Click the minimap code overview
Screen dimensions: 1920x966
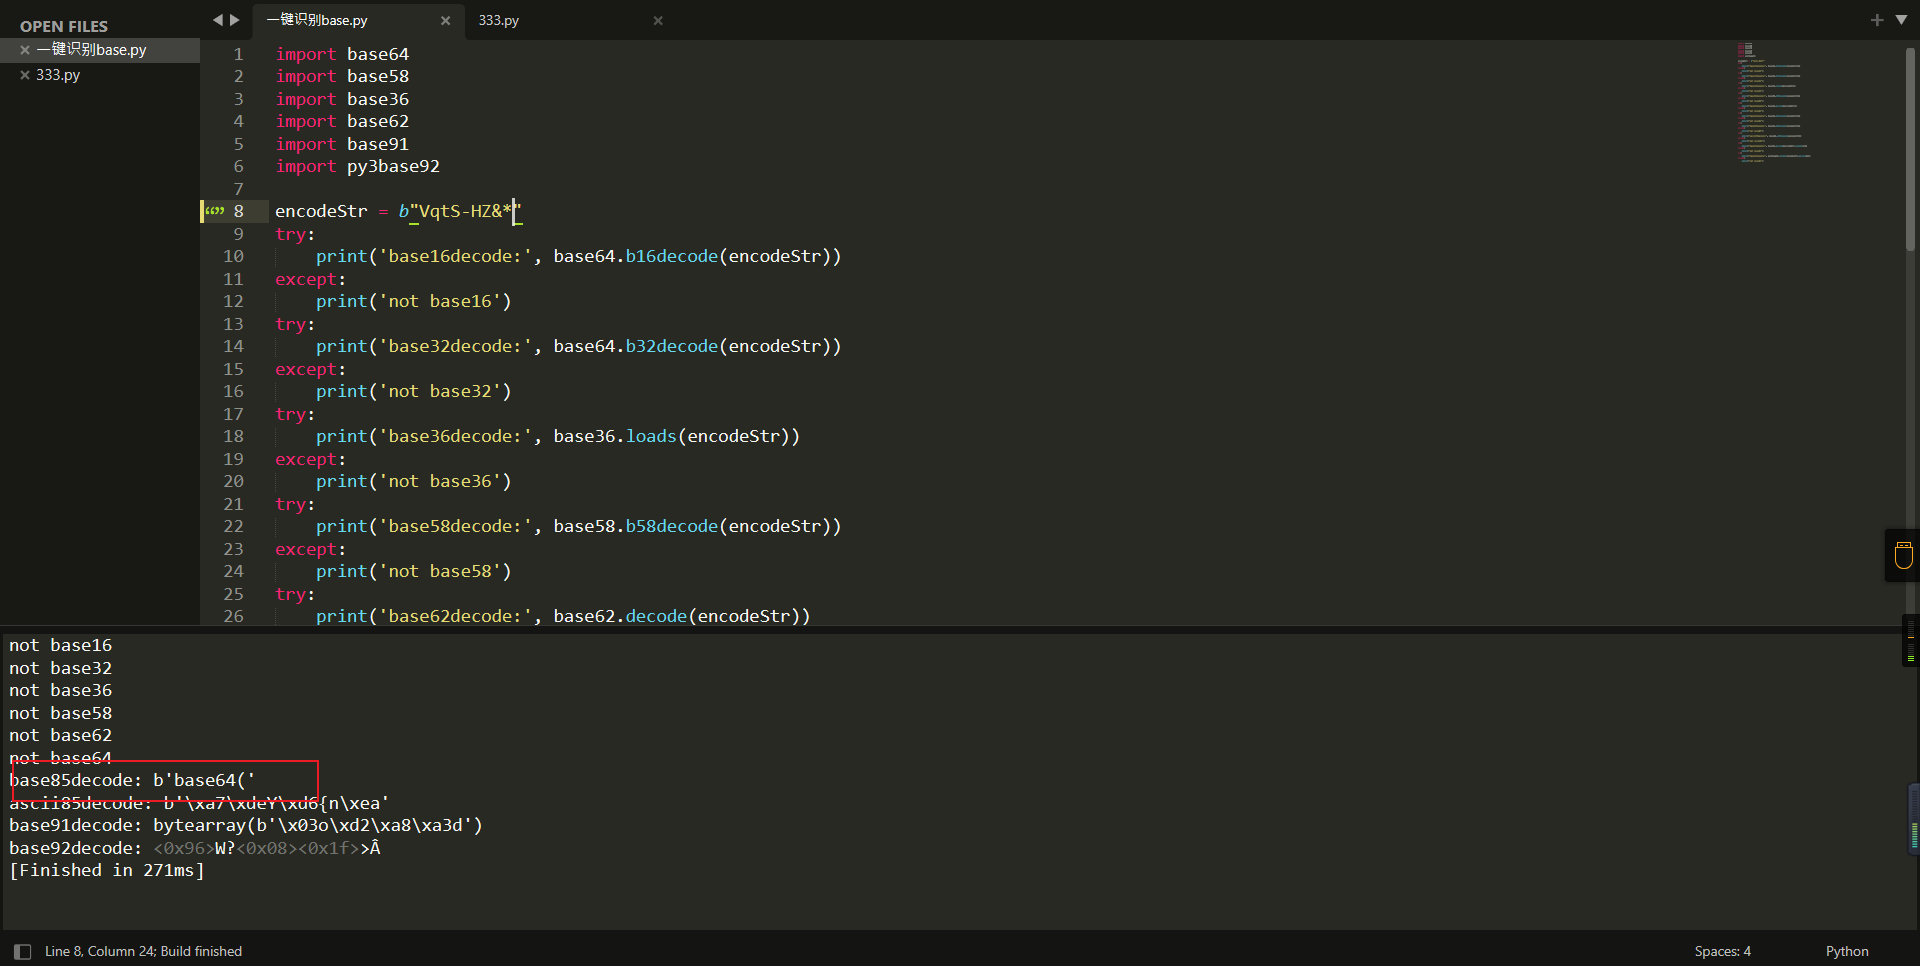[x=1773, y=102]
